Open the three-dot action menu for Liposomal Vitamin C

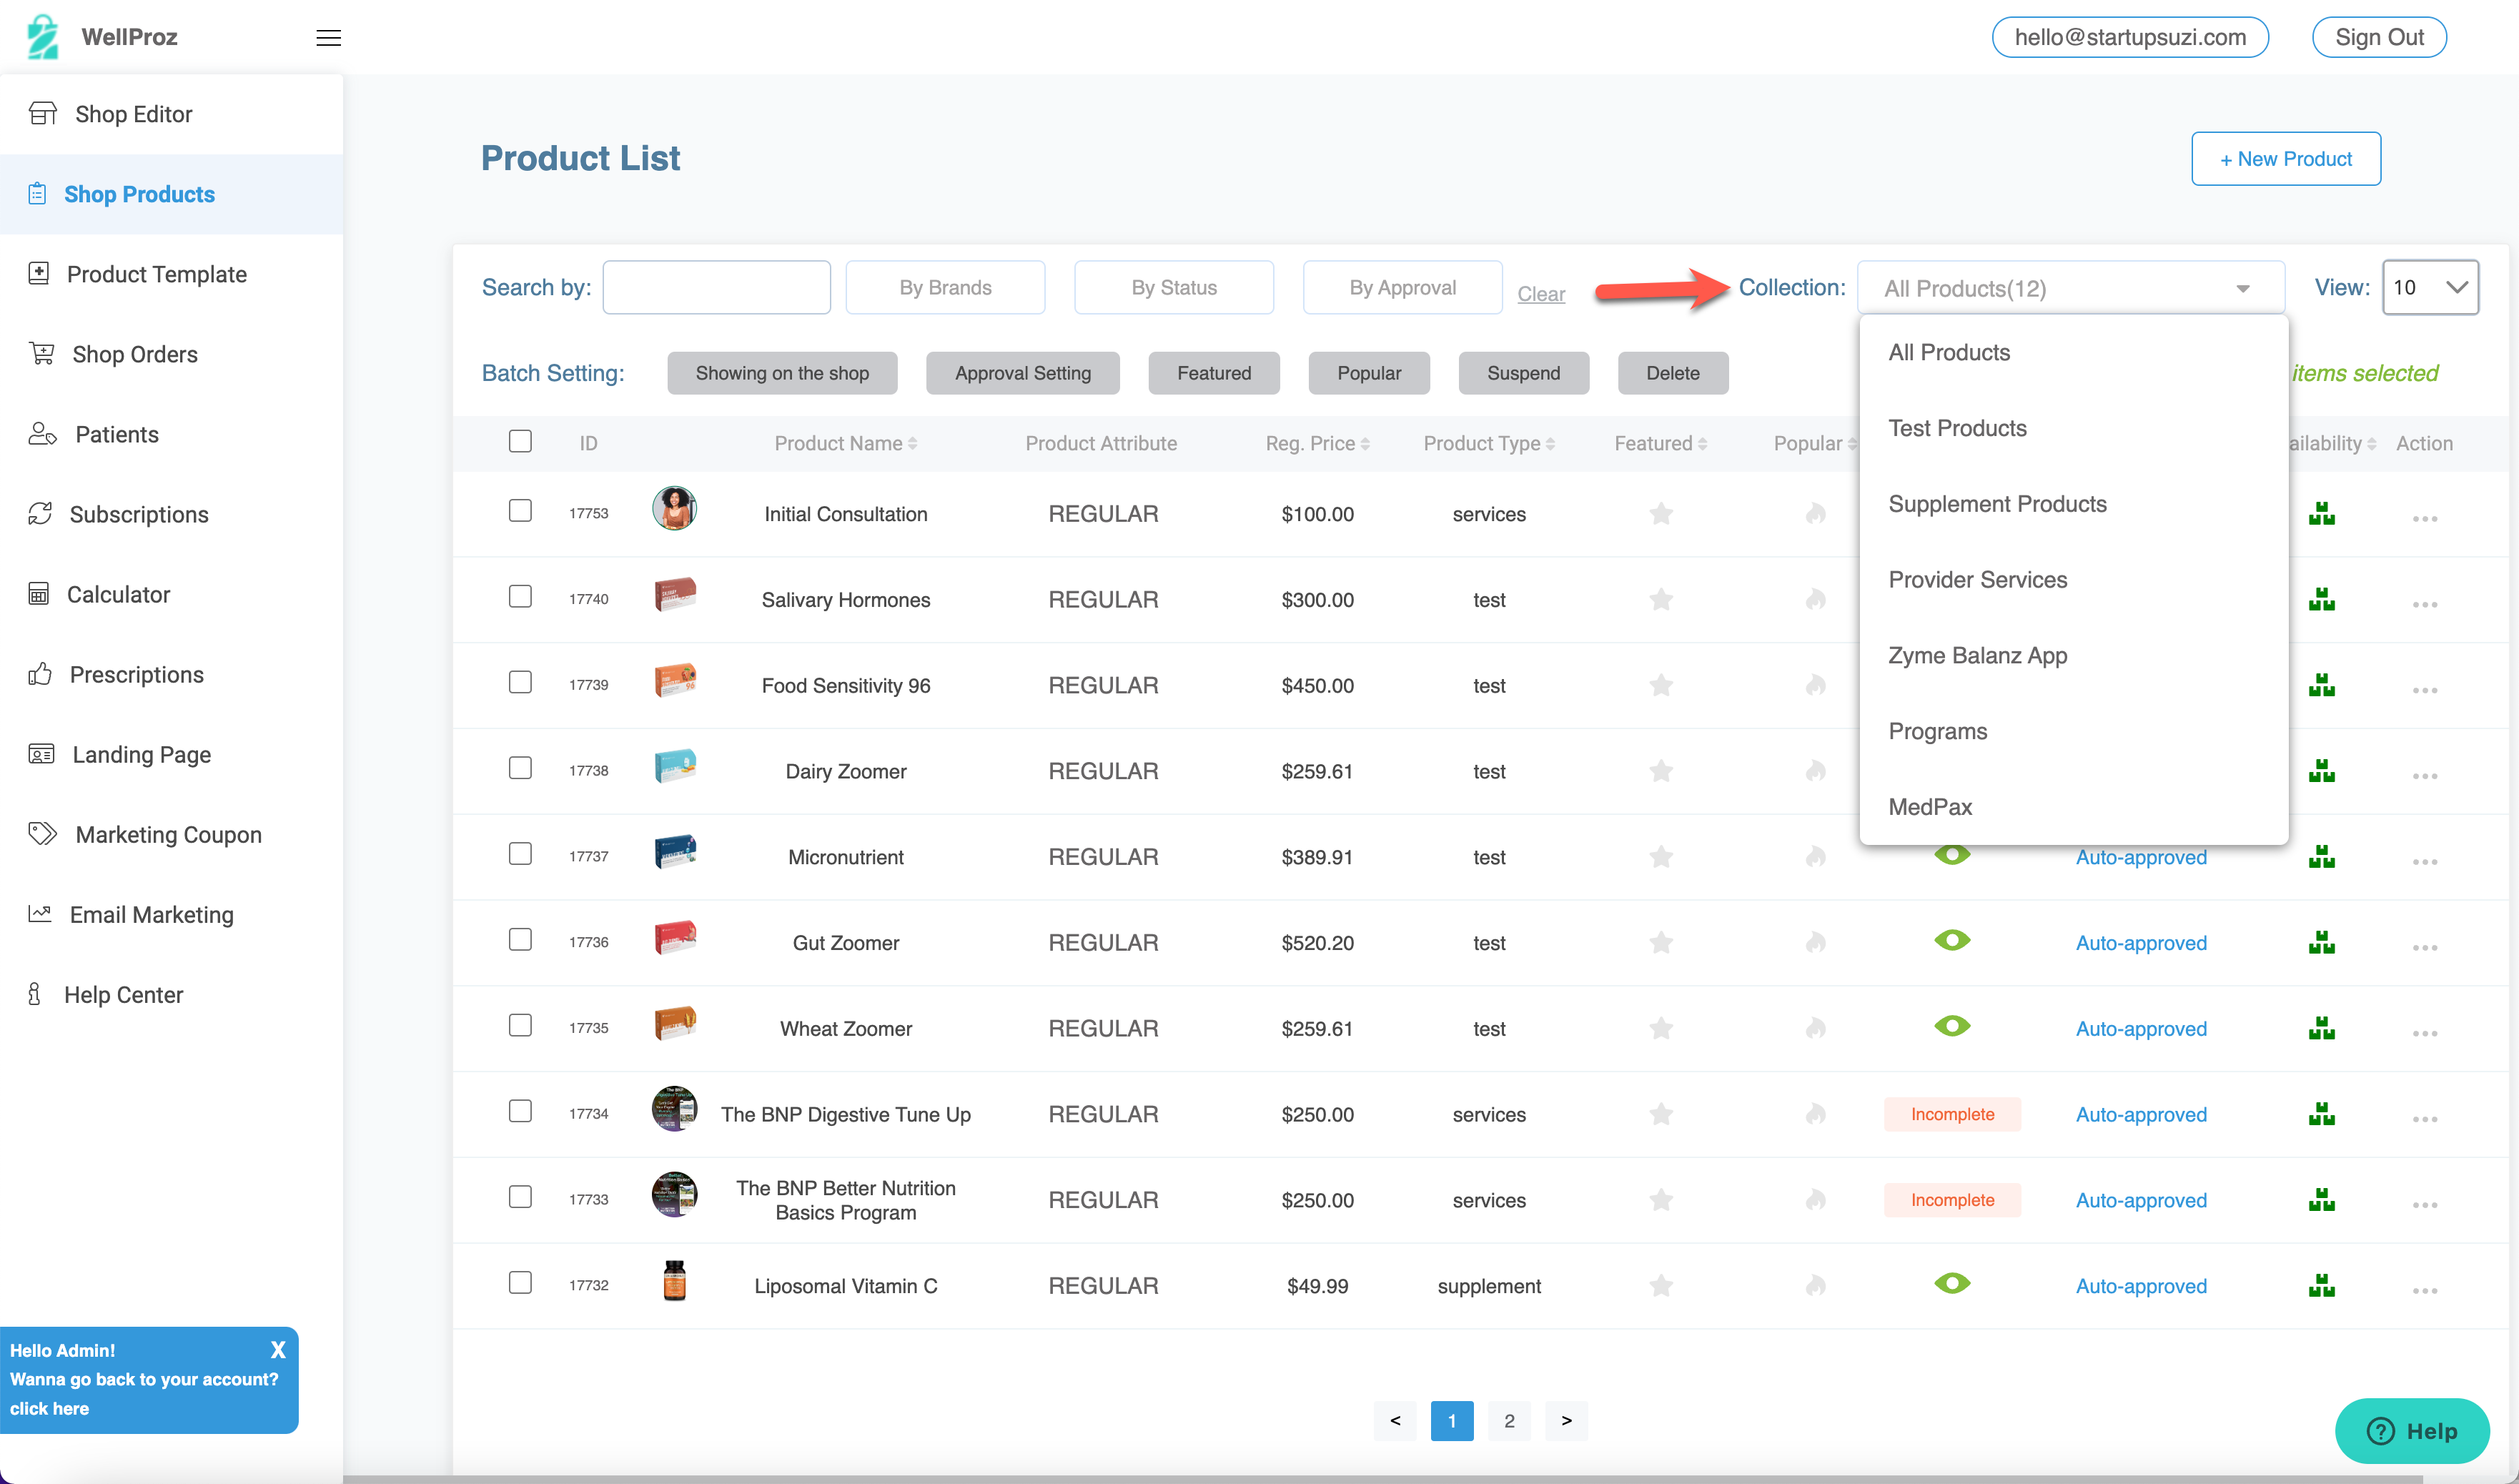2424,1290
